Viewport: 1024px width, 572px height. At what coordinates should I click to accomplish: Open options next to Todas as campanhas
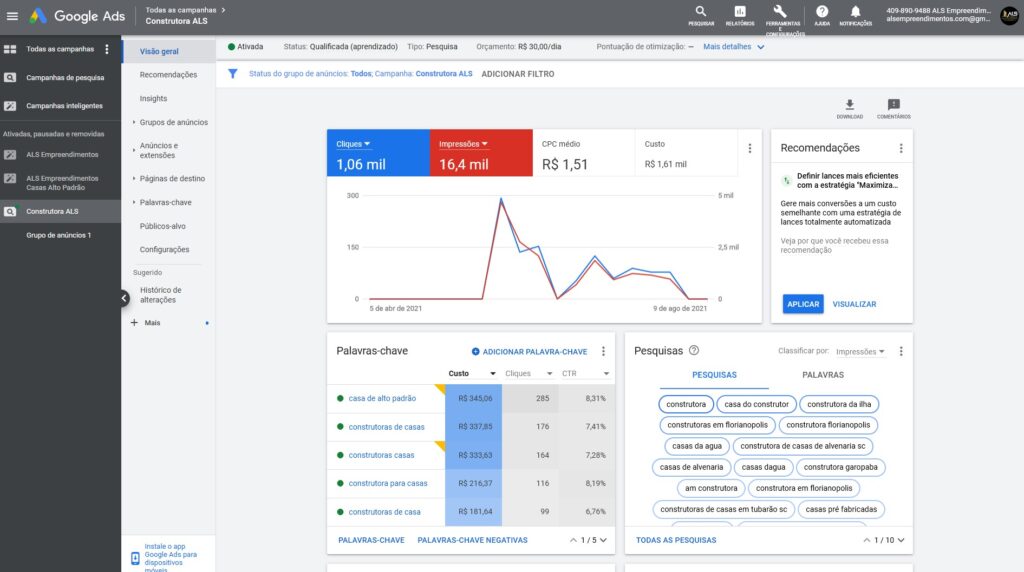click(x=107, y=50)
